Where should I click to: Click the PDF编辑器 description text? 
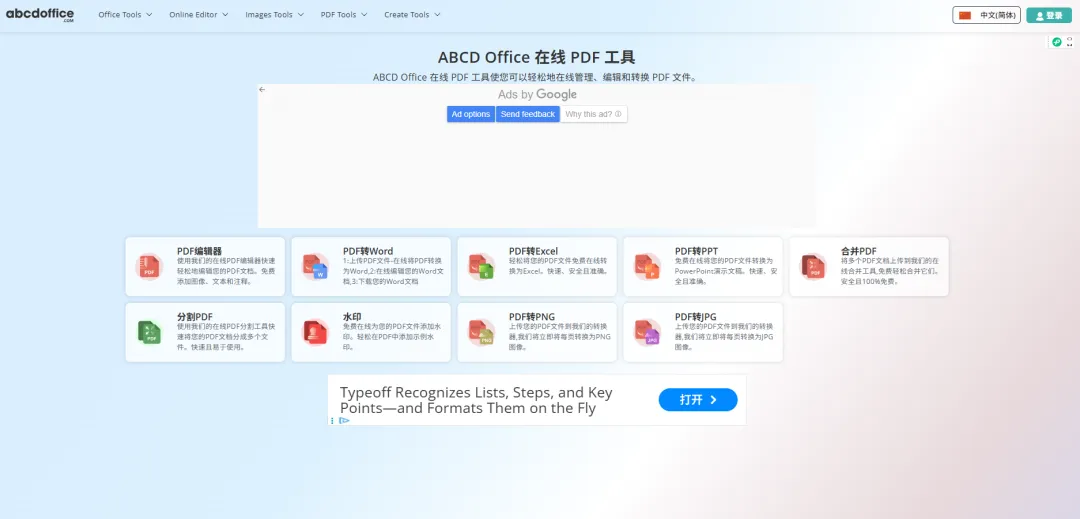227,271
